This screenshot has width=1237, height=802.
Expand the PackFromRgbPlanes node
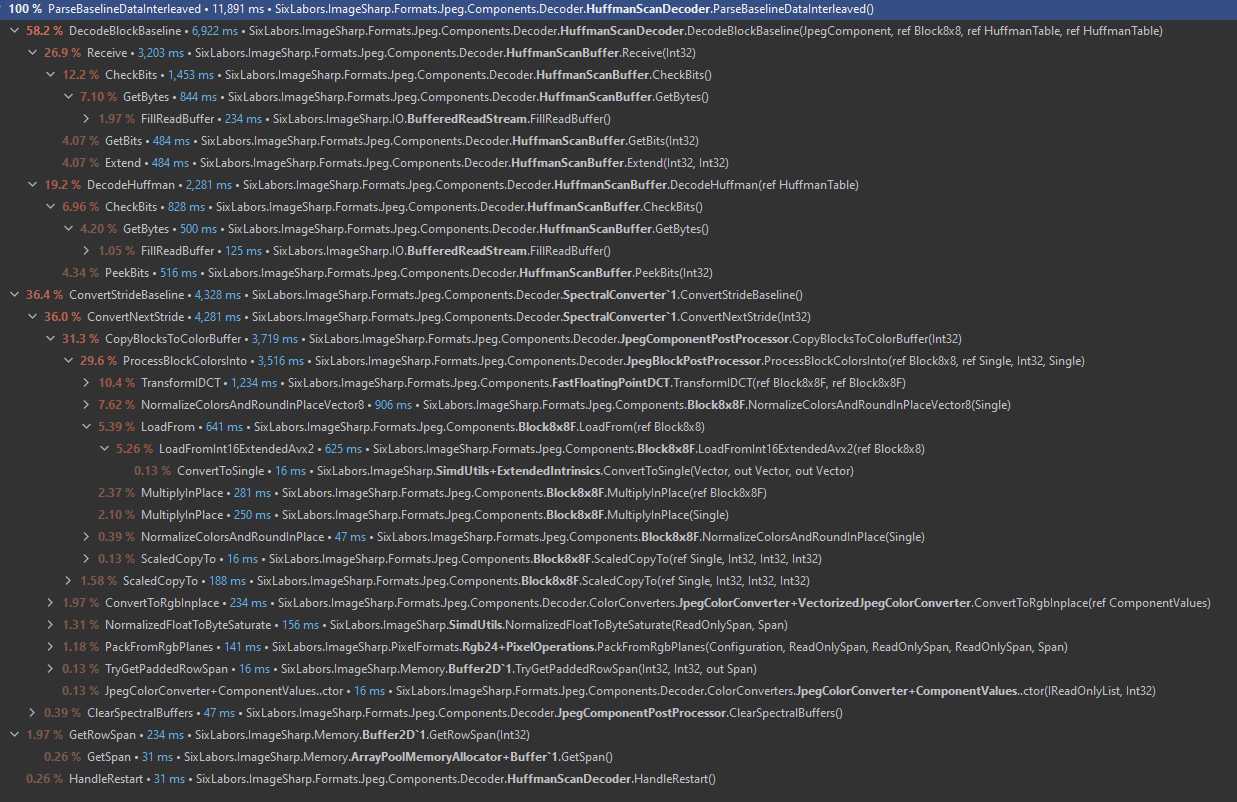coord(50,647)
